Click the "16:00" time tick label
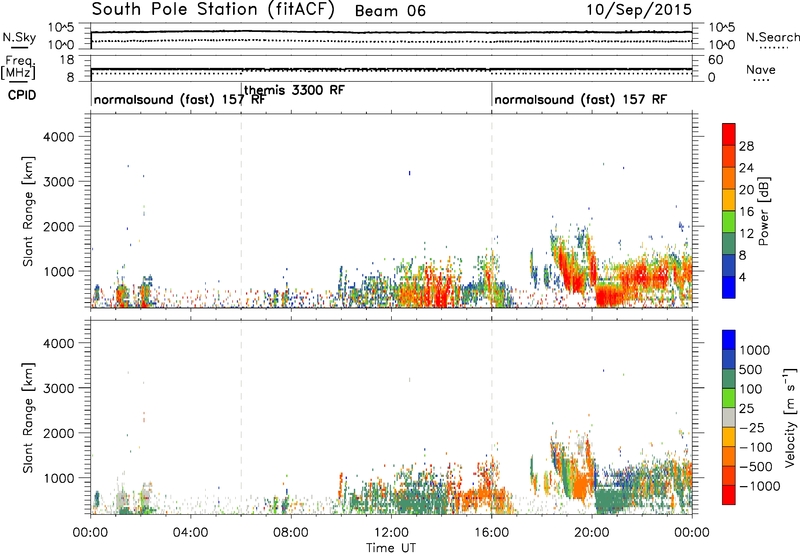 (491, 533)
